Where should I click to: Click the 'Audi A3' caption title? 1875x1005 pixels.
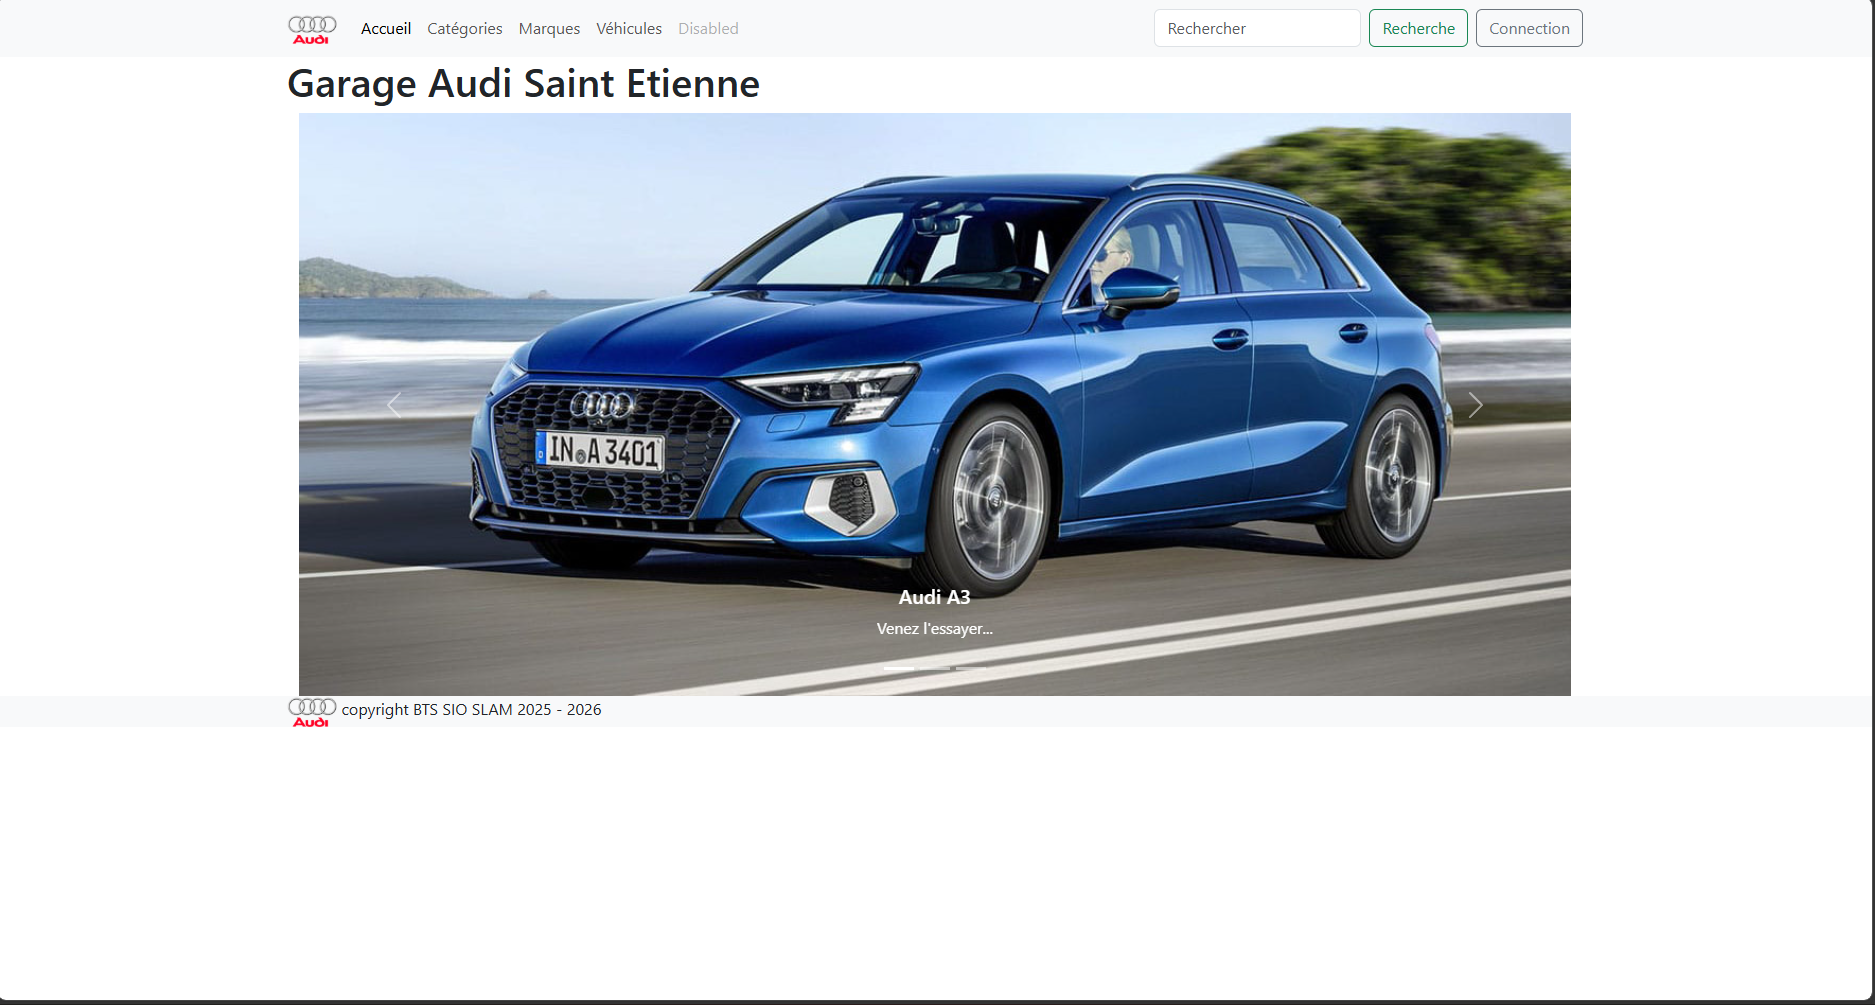[935, 597]
